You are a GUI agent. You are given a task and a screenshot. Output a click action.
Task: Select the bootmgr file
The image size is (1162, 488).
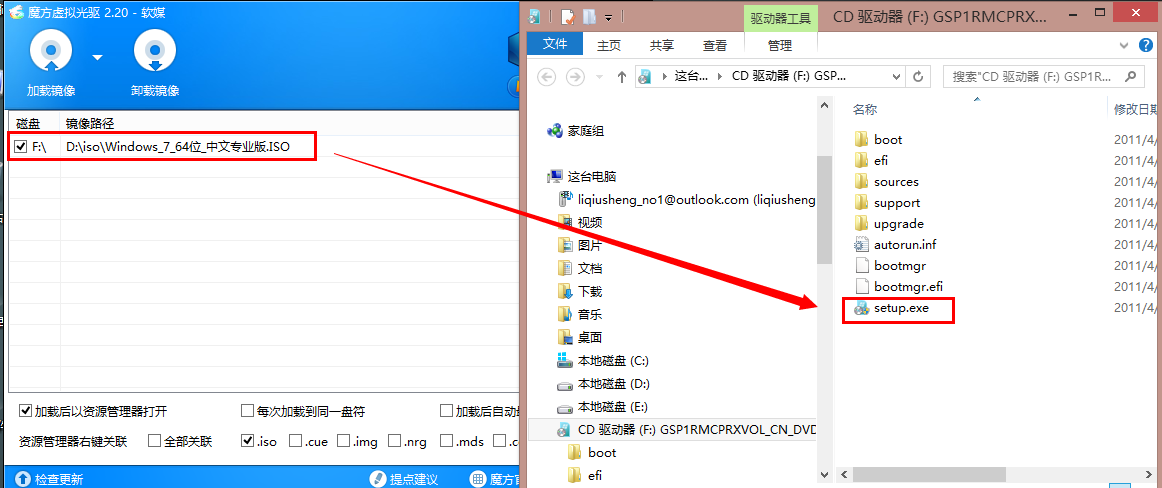tap(890, 265)
